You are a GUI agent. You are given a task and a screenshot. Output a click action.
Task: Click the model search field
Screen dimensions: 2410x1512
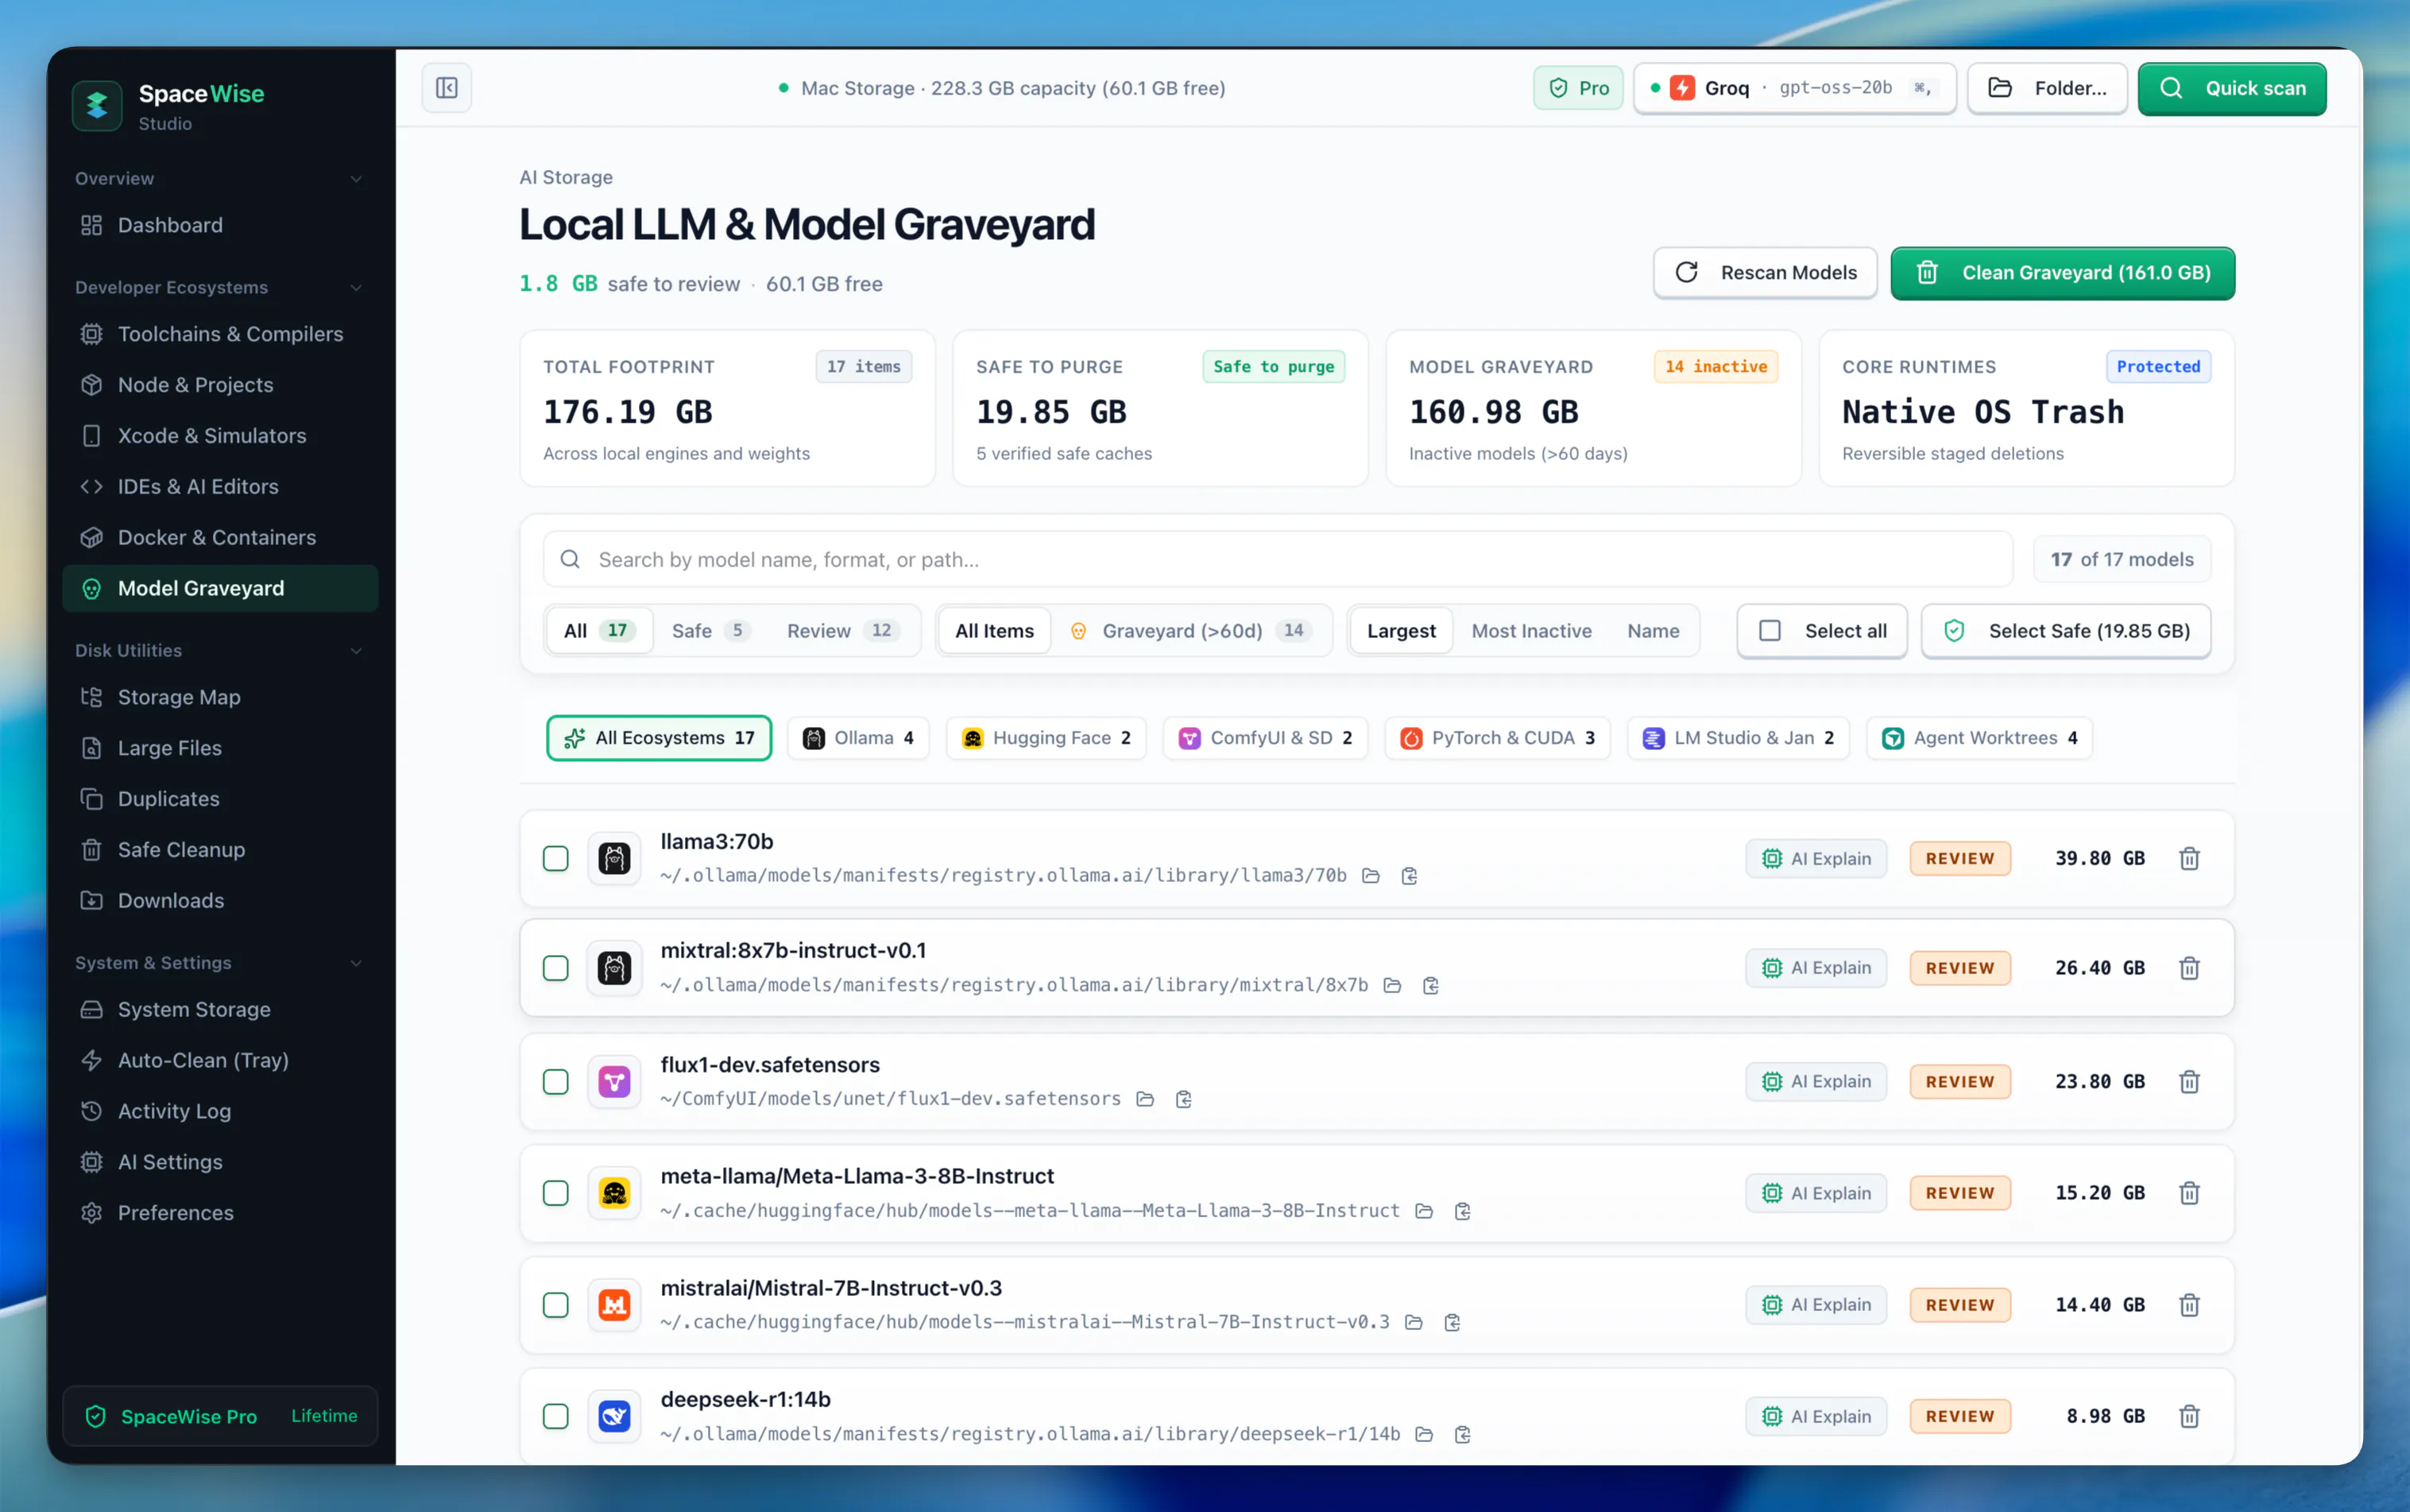tap(1277, 559)
